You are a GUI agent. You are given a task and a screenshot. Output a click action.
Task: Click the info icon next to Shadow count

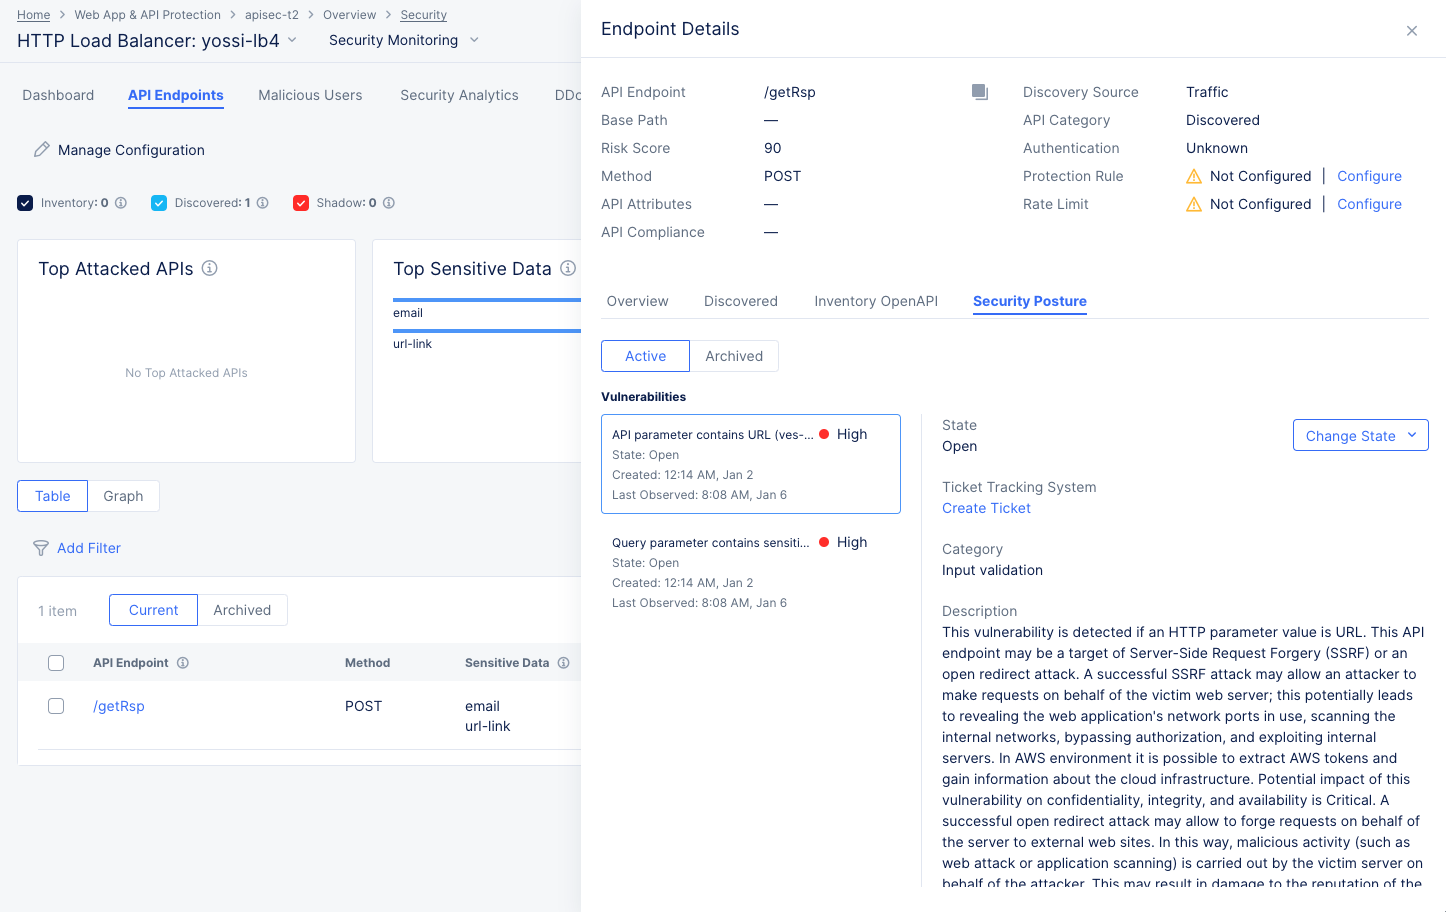tap(387, 202)
